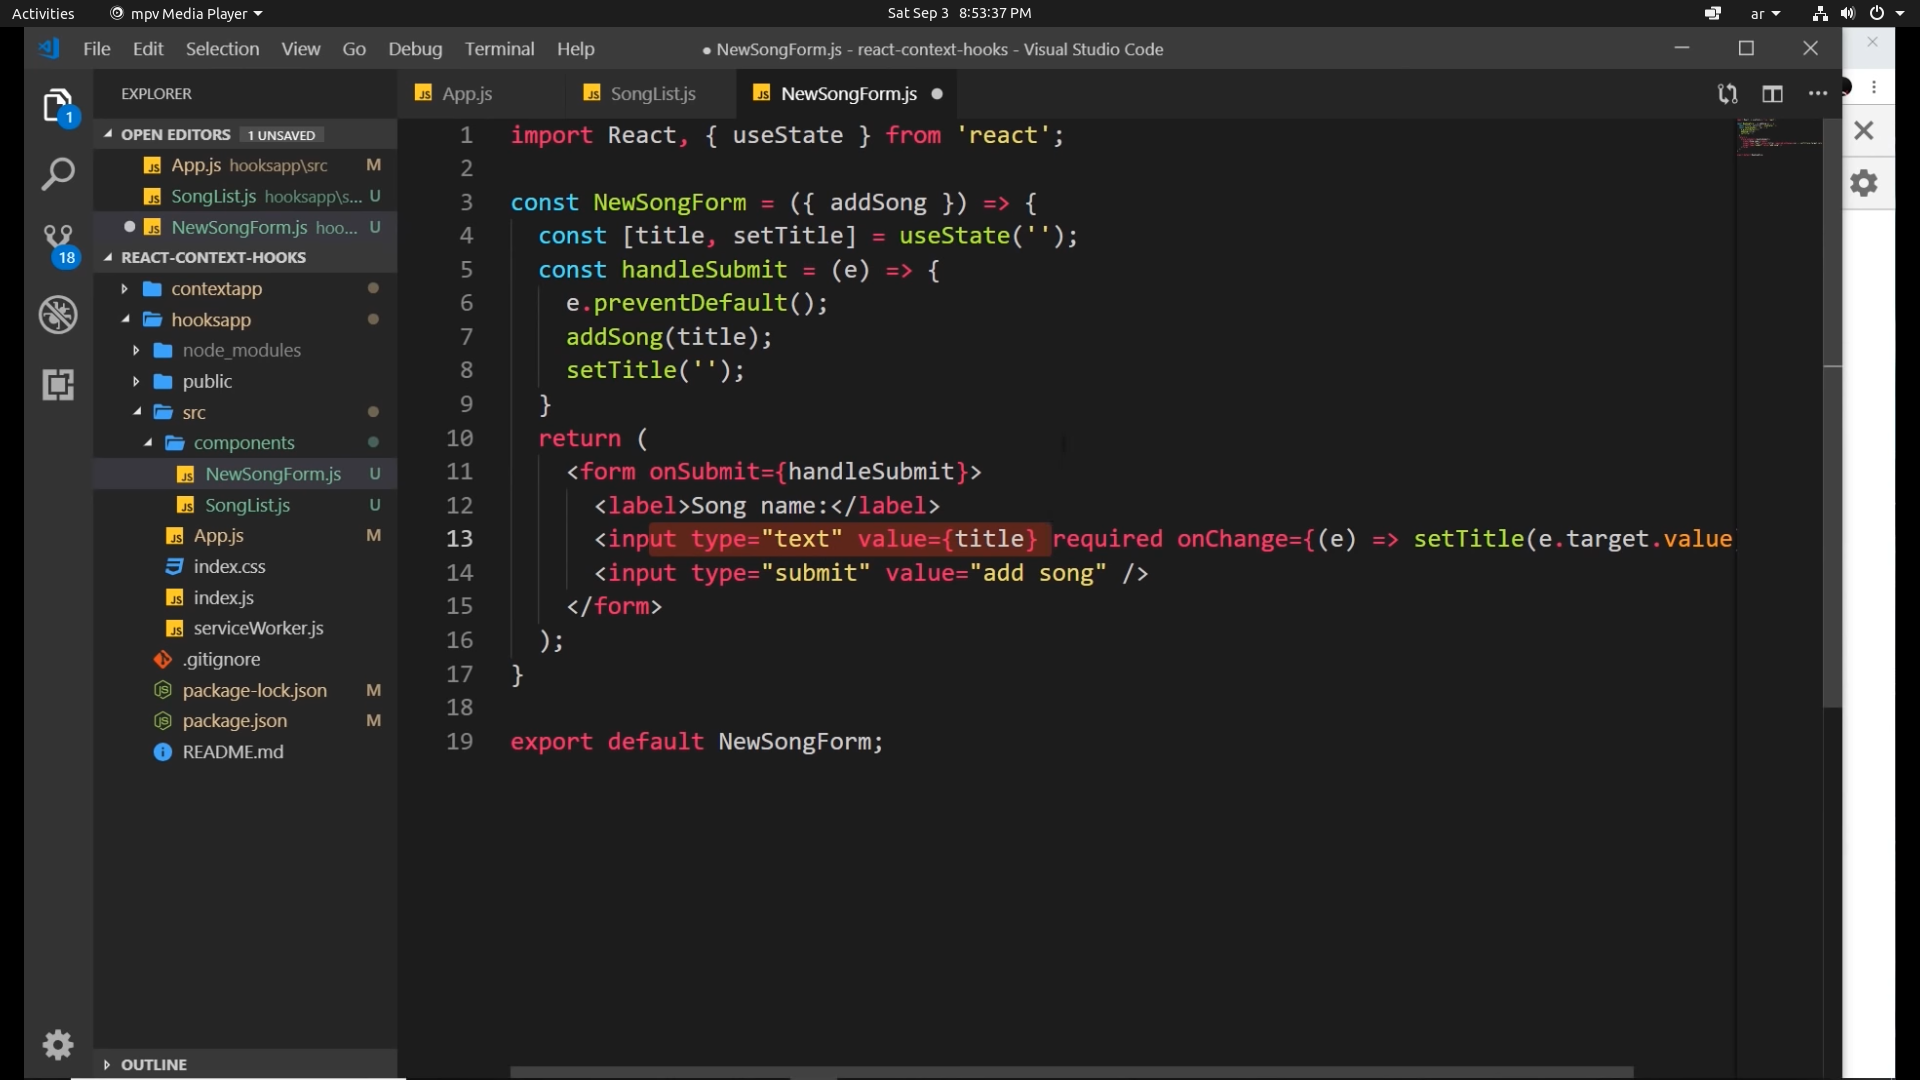Open the Search view icon

pos(58,174)
